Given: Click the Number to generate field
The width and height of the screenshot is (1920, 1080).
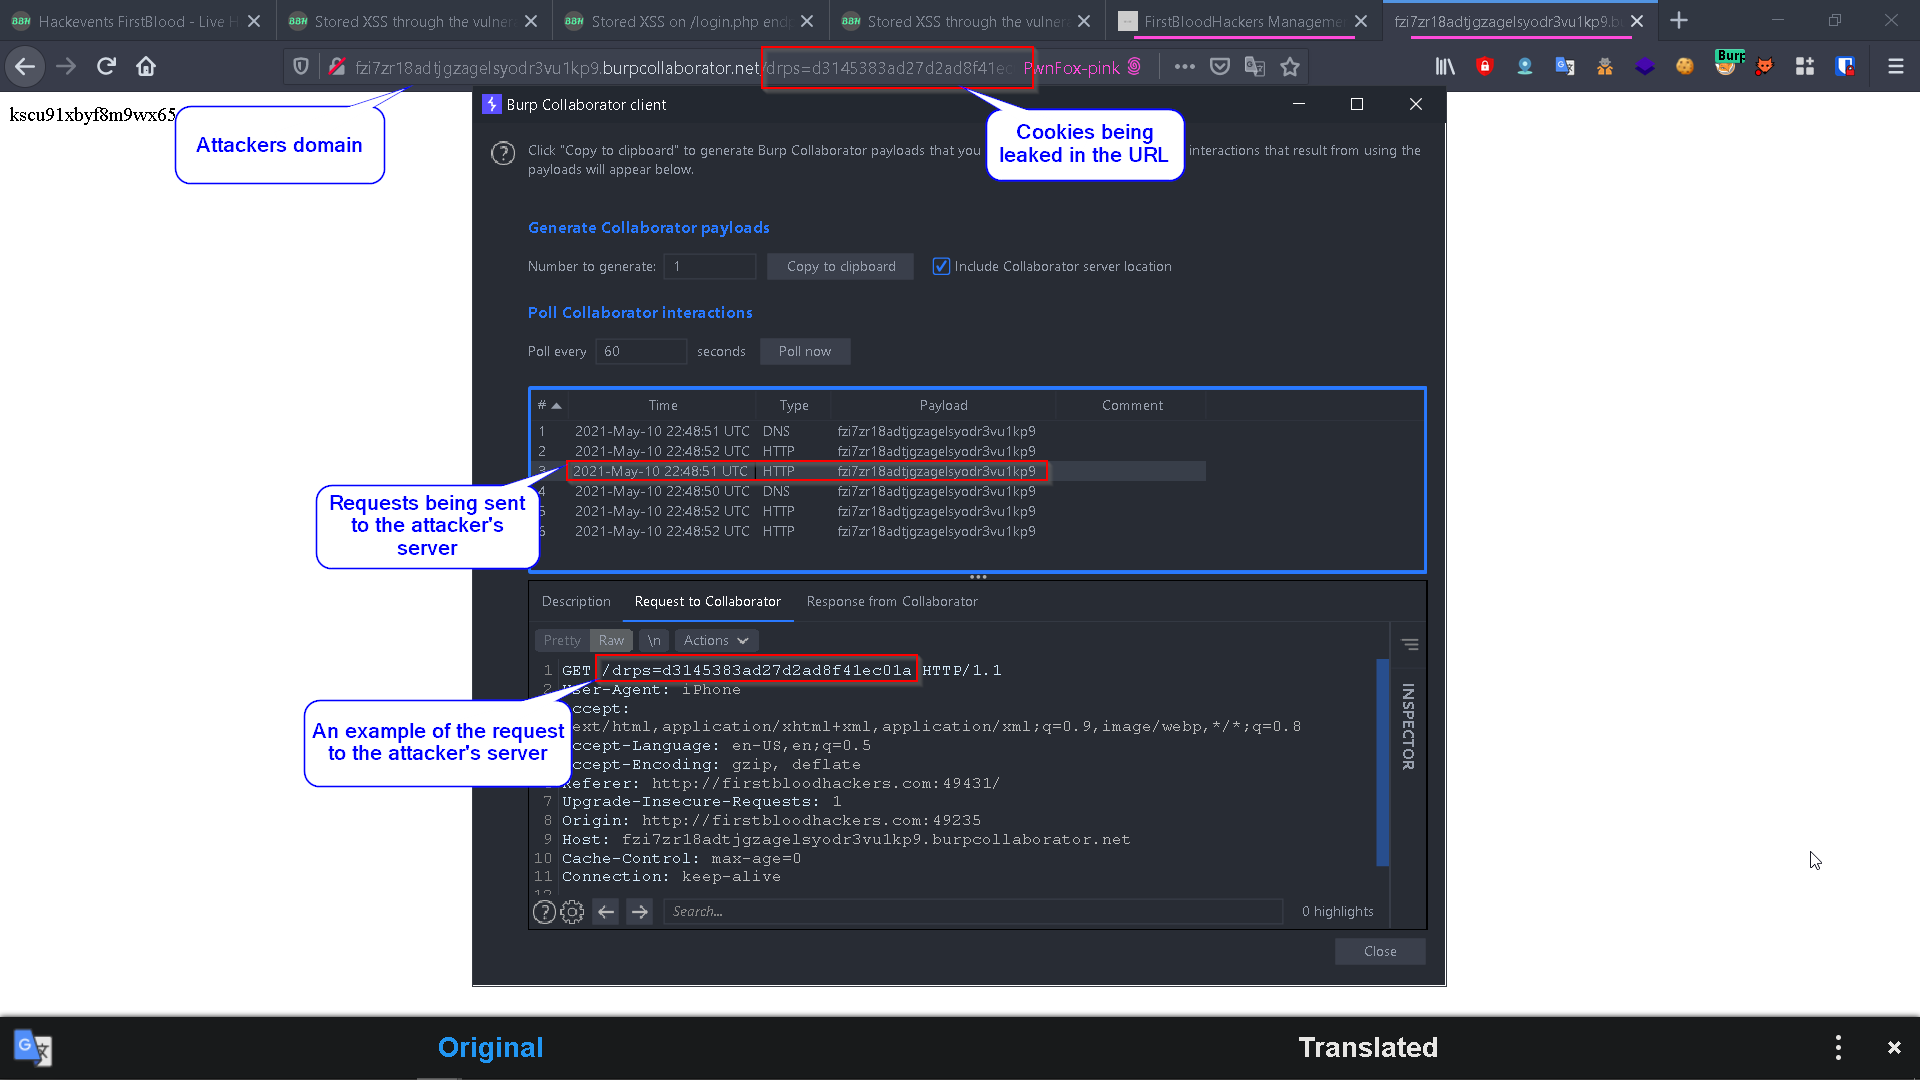Looking at the screenshot, I should point(711,267).
